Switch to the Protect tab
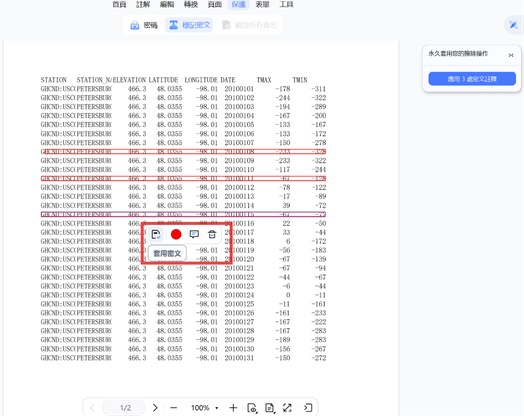524x416 pixels. pyautogui.click(x=239, y=4)
